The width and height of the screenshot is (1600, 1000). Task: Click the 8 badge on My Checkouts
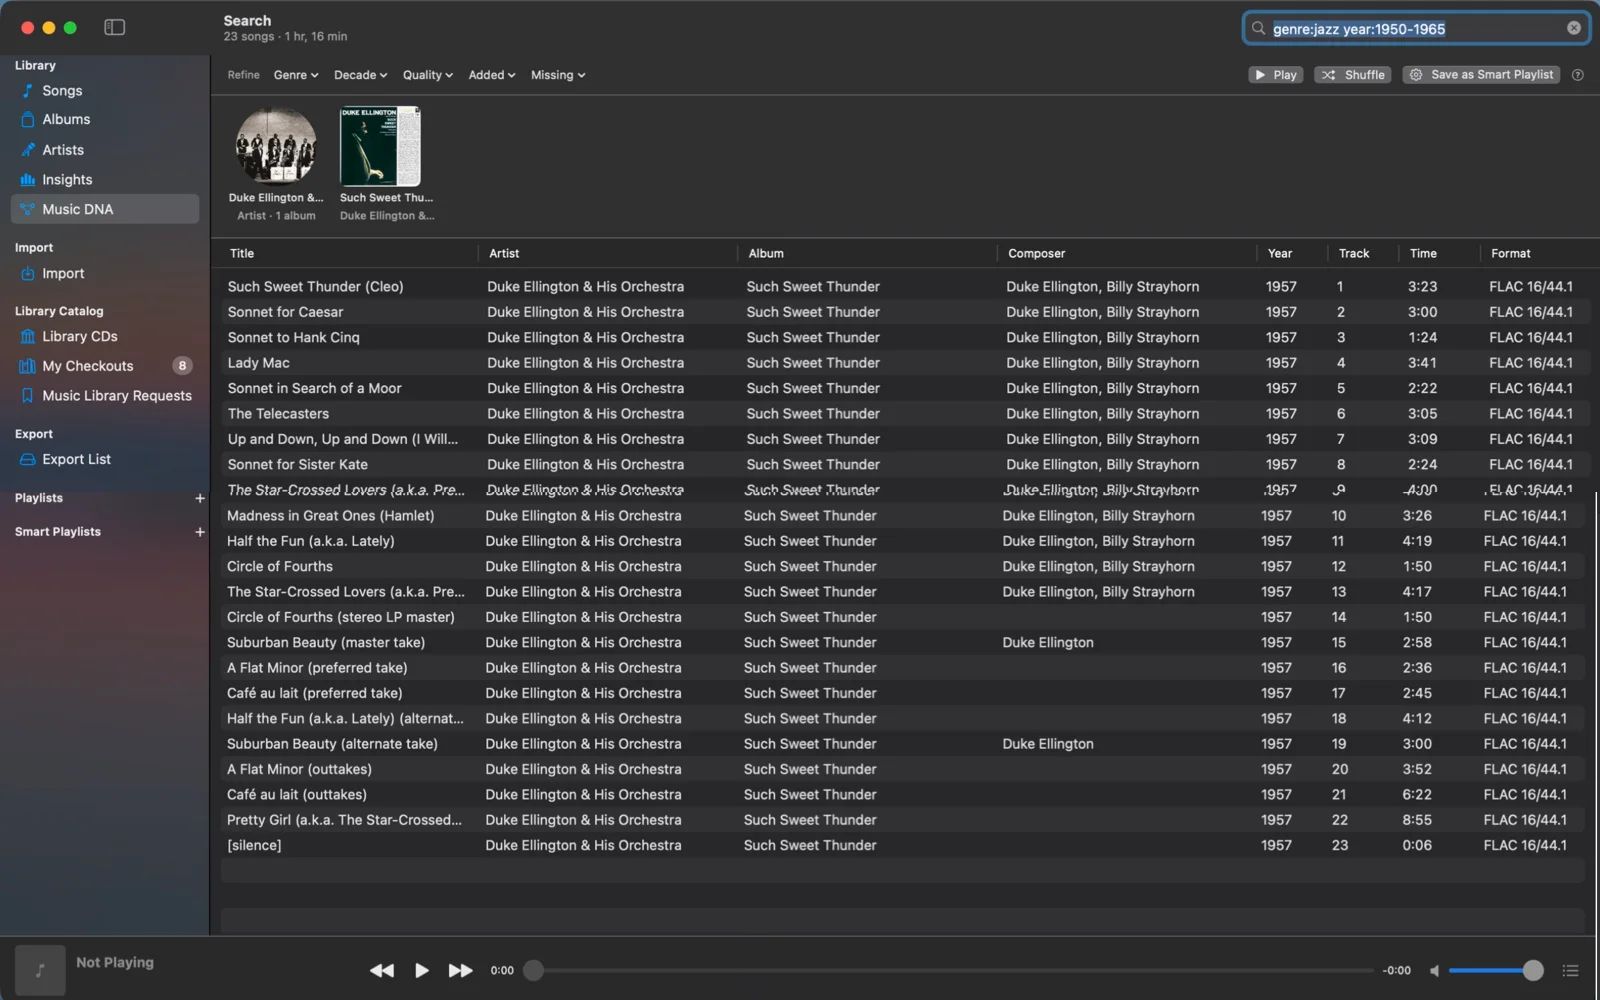point(181,366)
